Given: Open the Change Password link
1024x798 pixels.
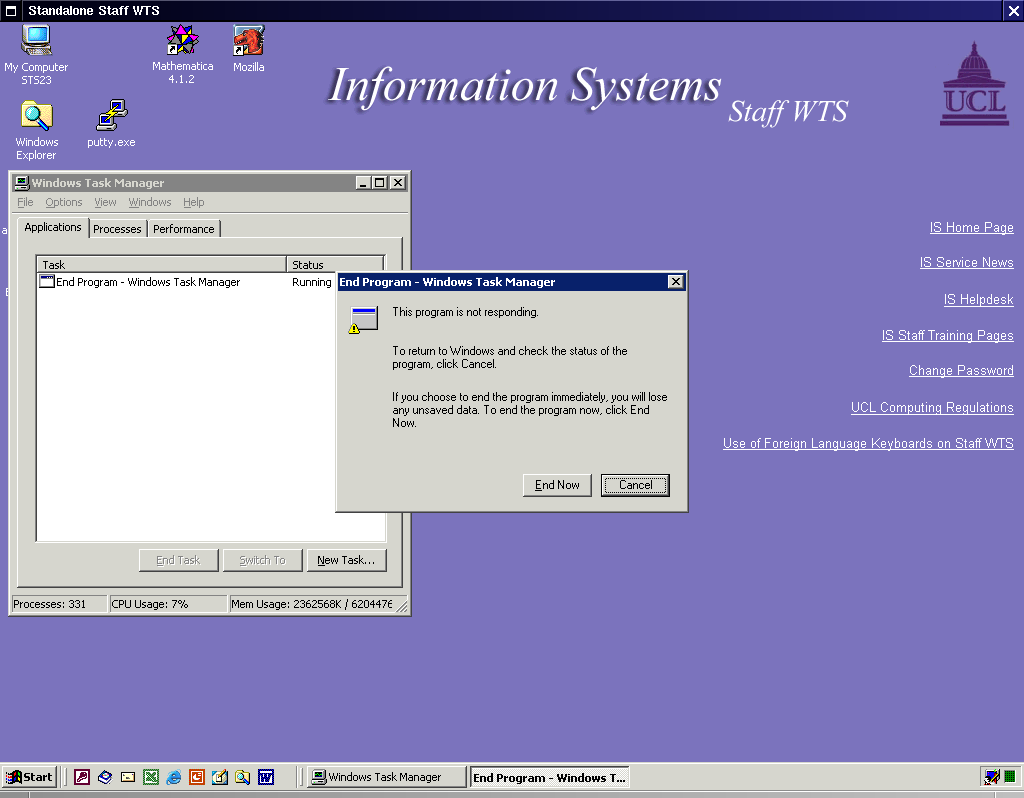Looking at the screenshot, I should tap(961, 371).
